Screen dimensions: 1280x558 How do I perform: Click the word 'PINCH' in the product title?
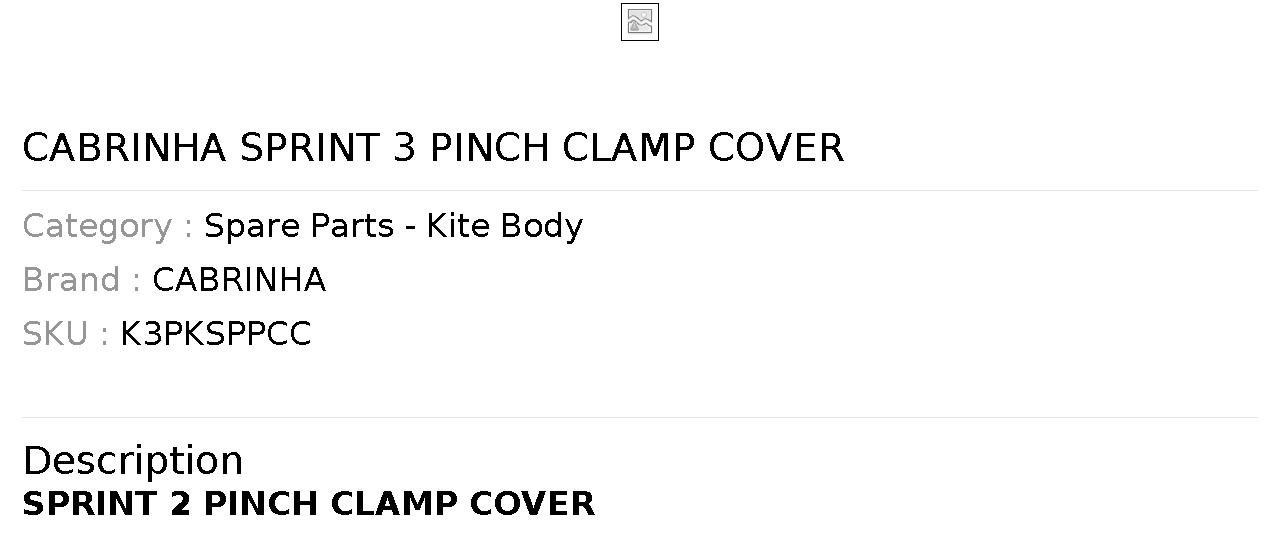490,148
